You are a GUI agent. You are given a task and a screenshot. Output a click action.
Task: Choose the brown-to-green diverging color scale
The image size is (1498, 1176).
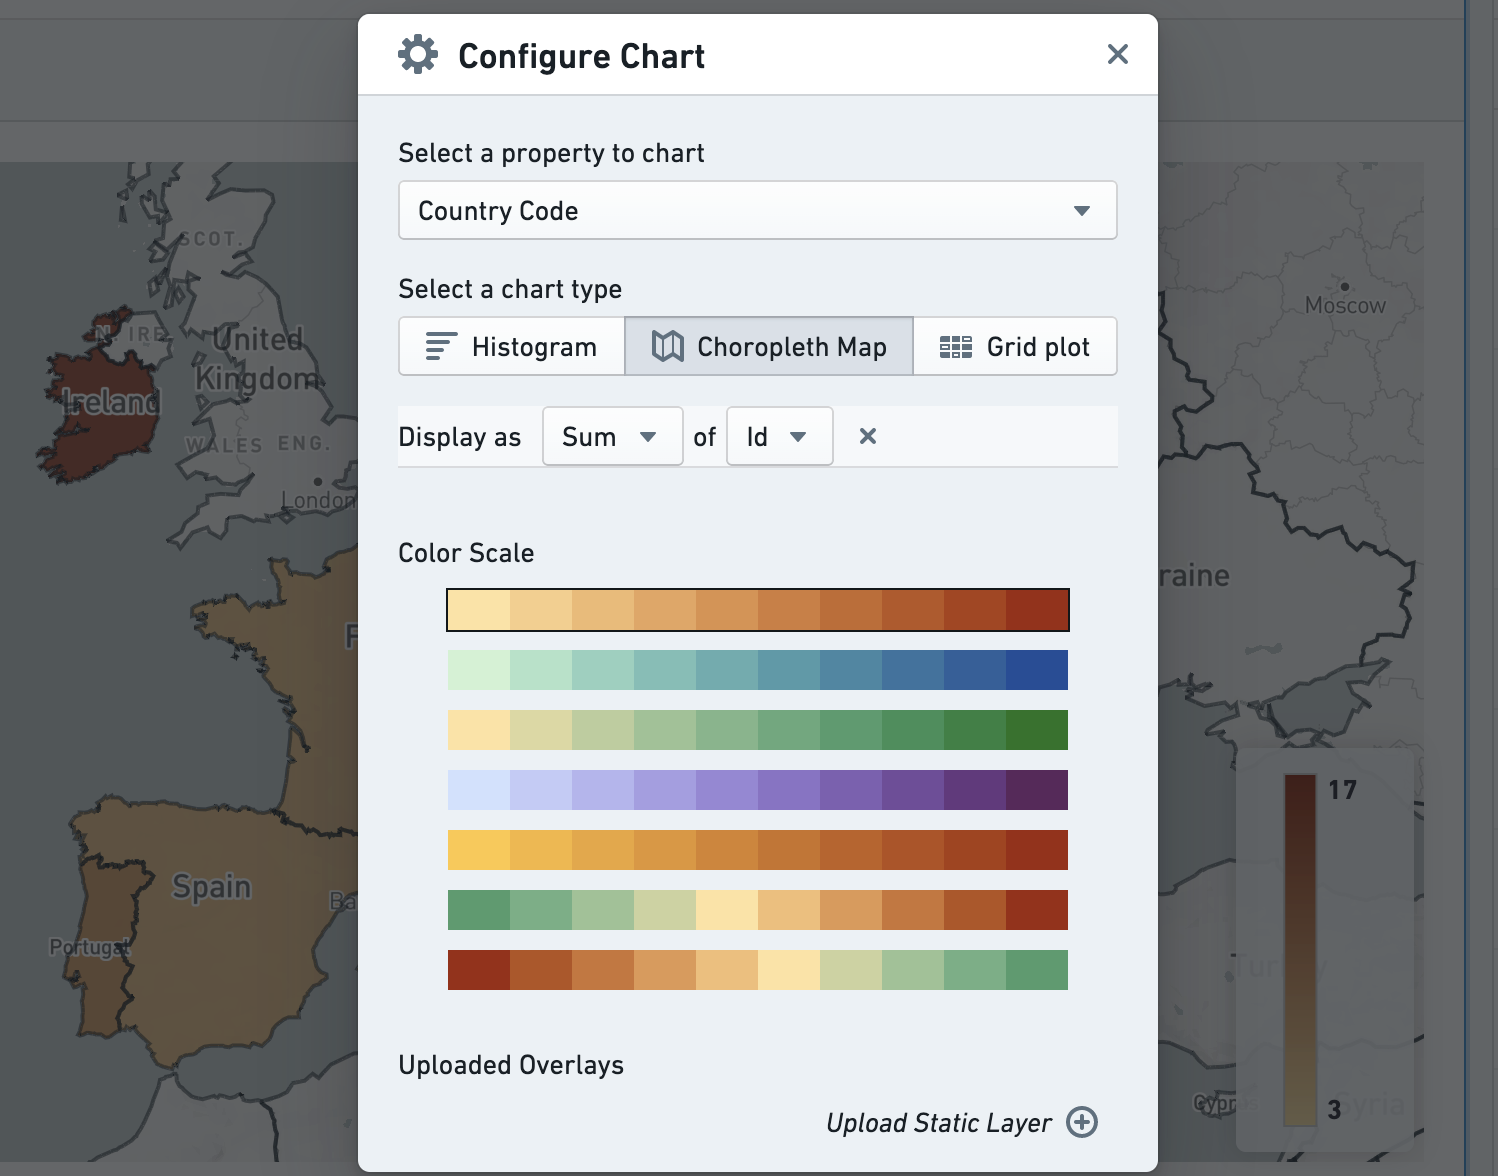(x=758, y=970)
